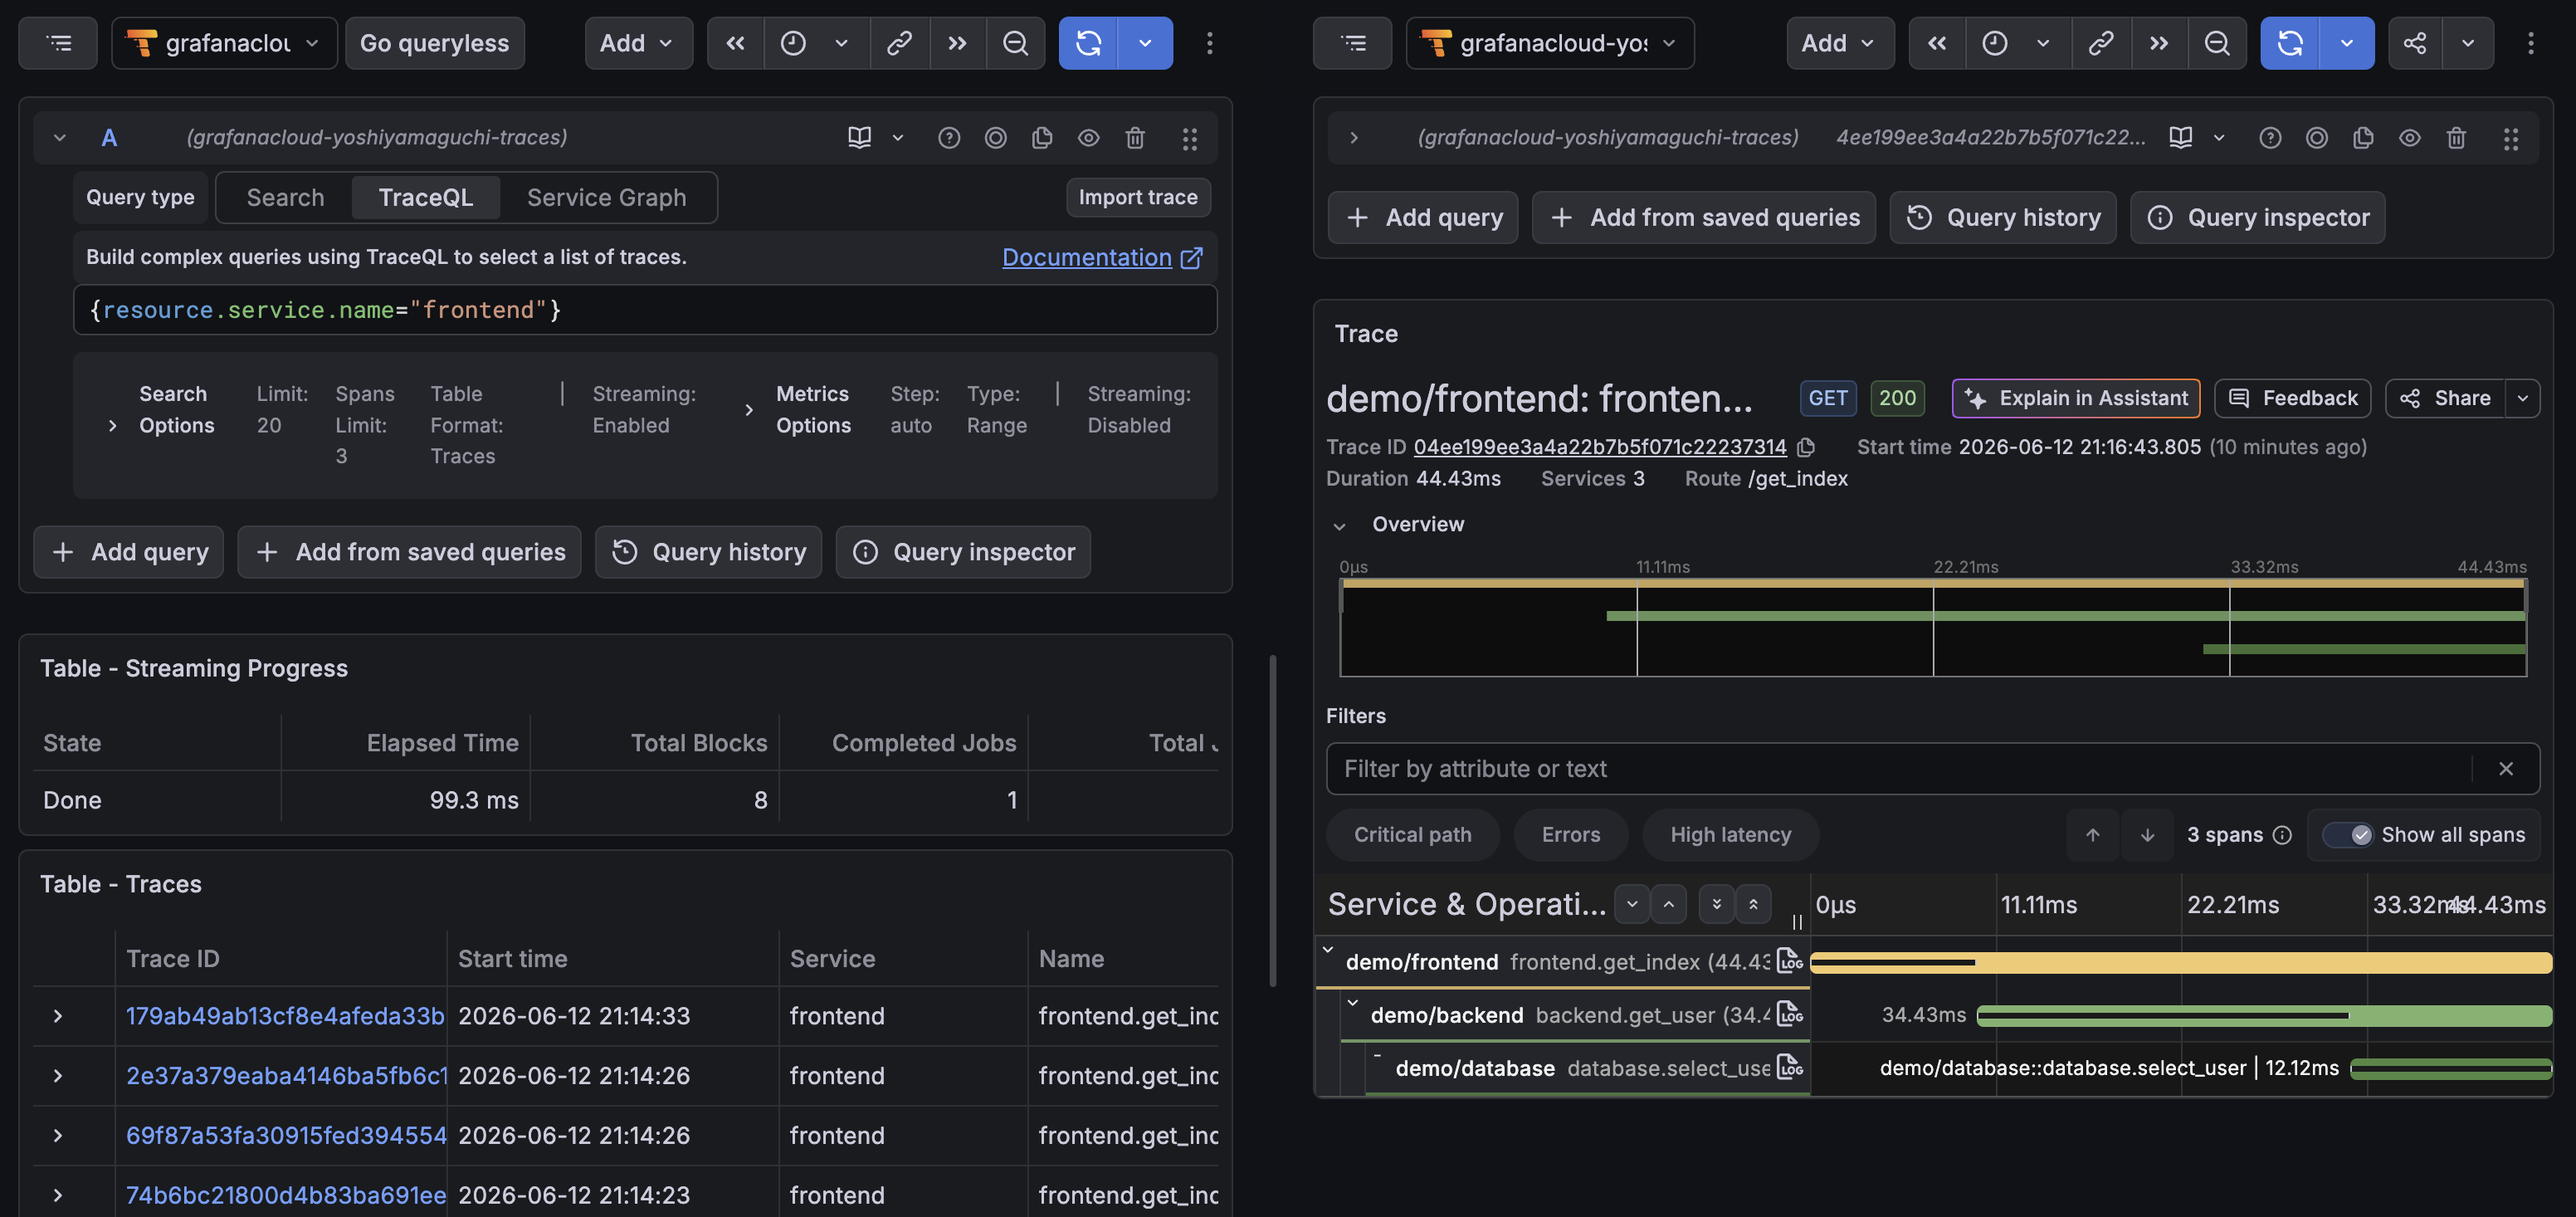The width and height of the screenshot is (2576, 1217).
Task: Click the share icon in right pane toolbar
Action: (x=2415, y=43)
